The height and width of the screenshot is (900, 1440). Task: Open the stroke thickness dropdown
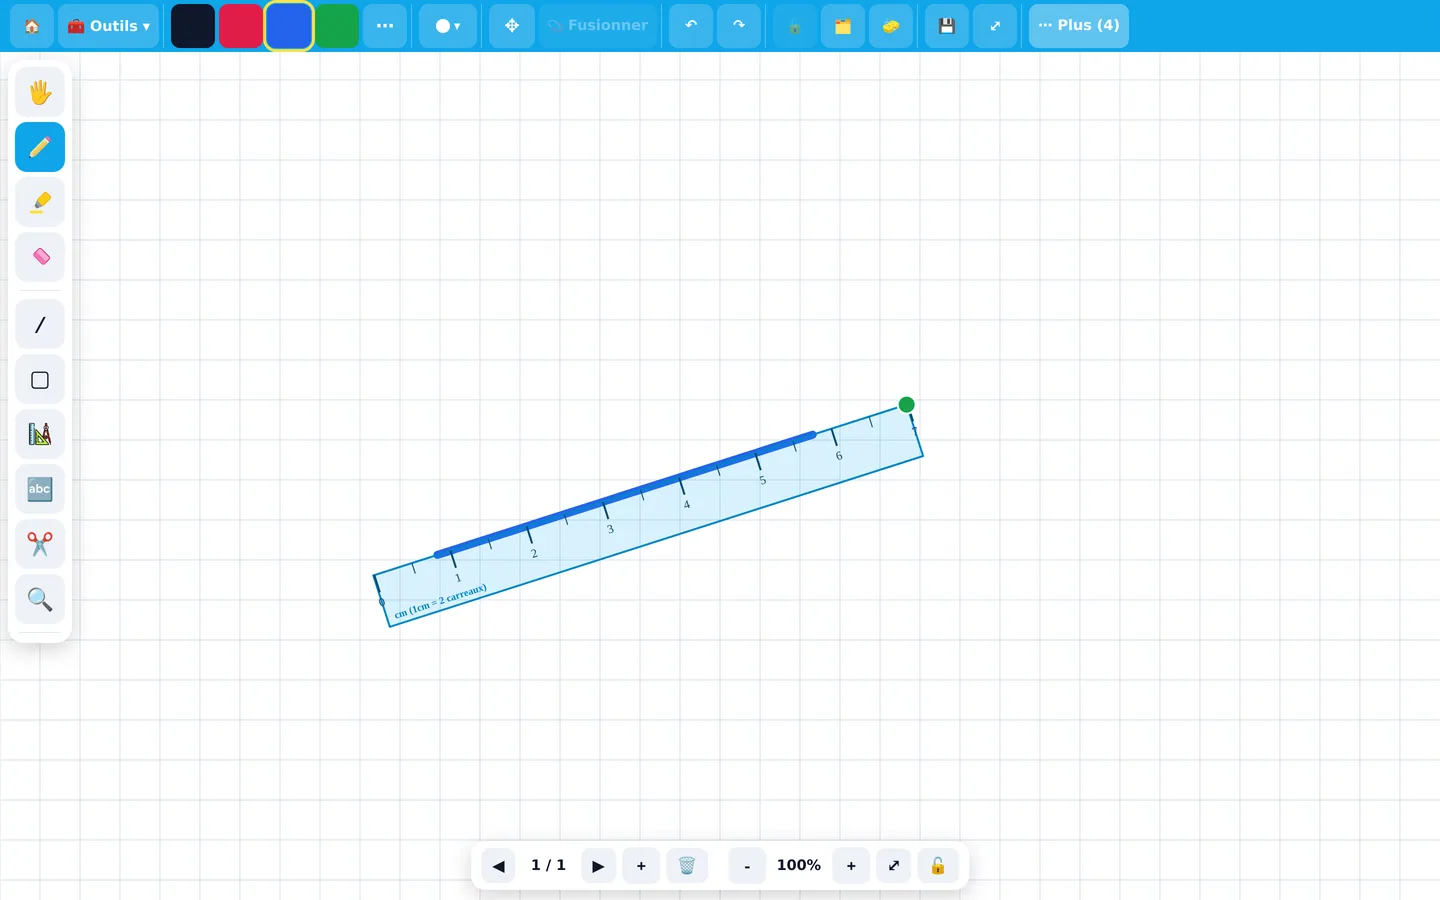click(447, 26)
